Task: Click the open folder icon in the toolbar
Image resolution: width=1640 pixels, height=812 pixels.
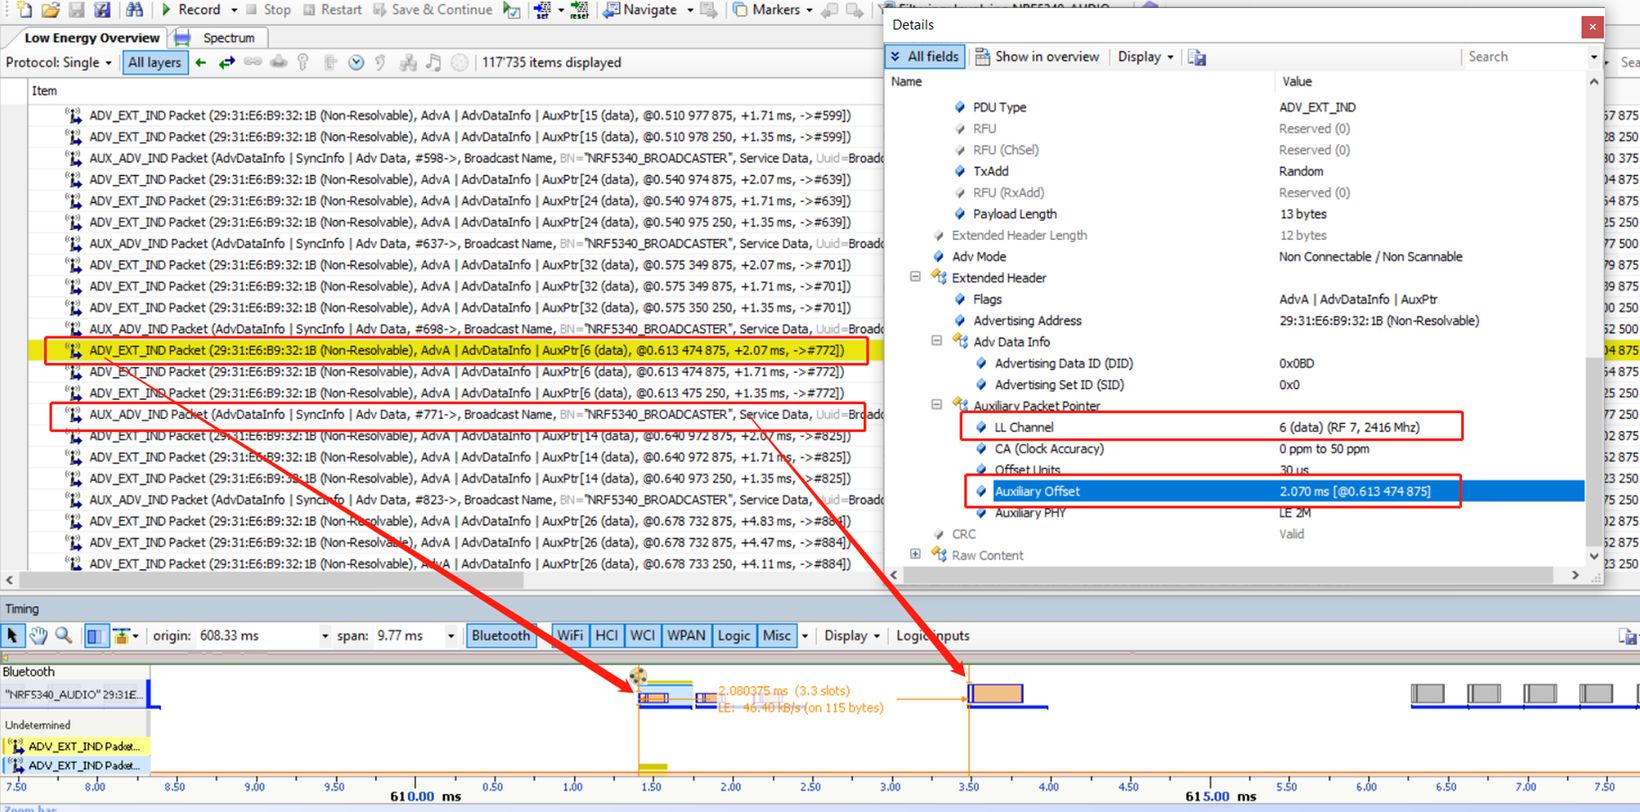Action: [50, 10]
